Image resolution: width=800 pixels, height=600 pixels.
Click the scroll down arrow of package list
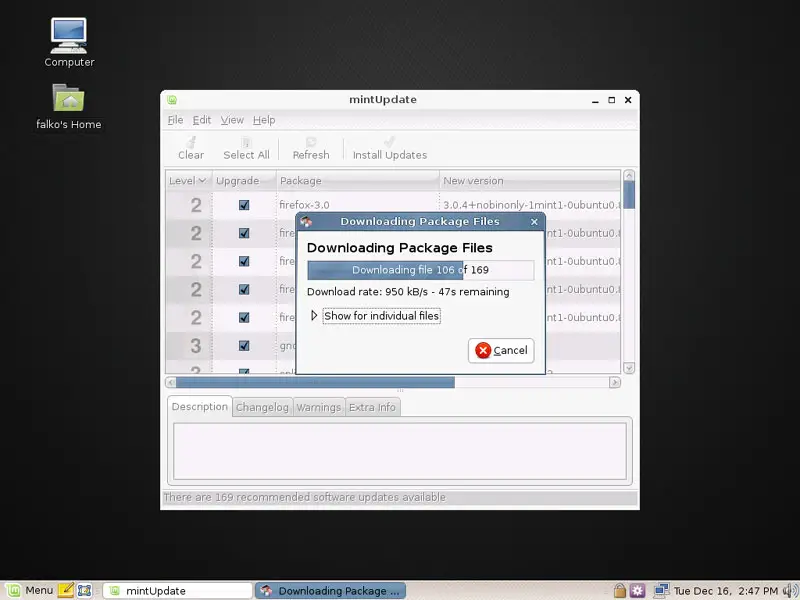tap(629, 368)
